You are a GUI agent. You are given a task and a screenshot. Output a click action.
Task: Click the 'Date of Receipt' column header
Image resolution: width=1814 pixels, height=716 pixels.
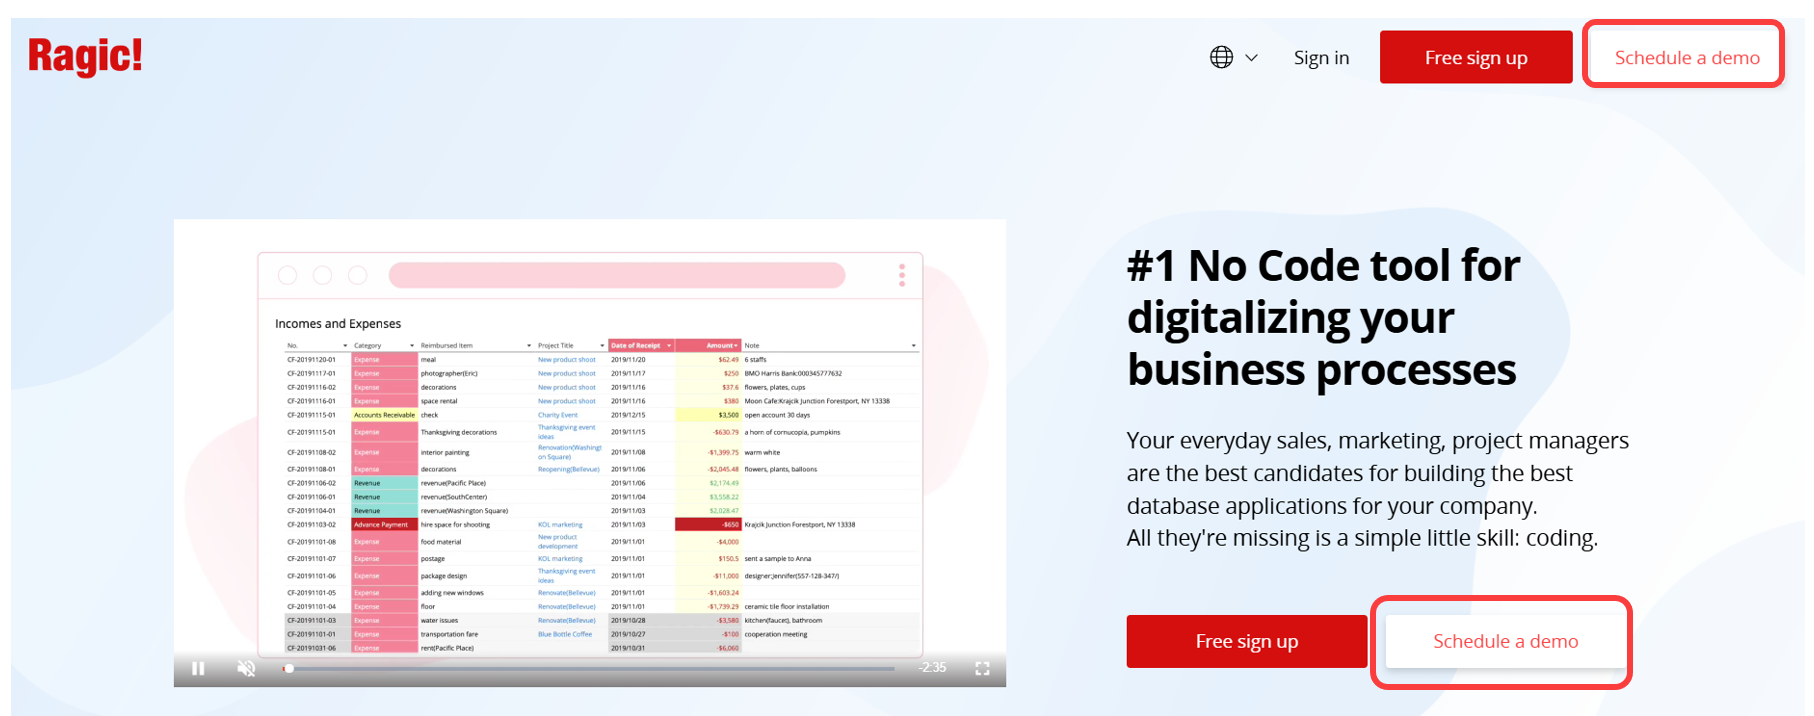[640, 345]
